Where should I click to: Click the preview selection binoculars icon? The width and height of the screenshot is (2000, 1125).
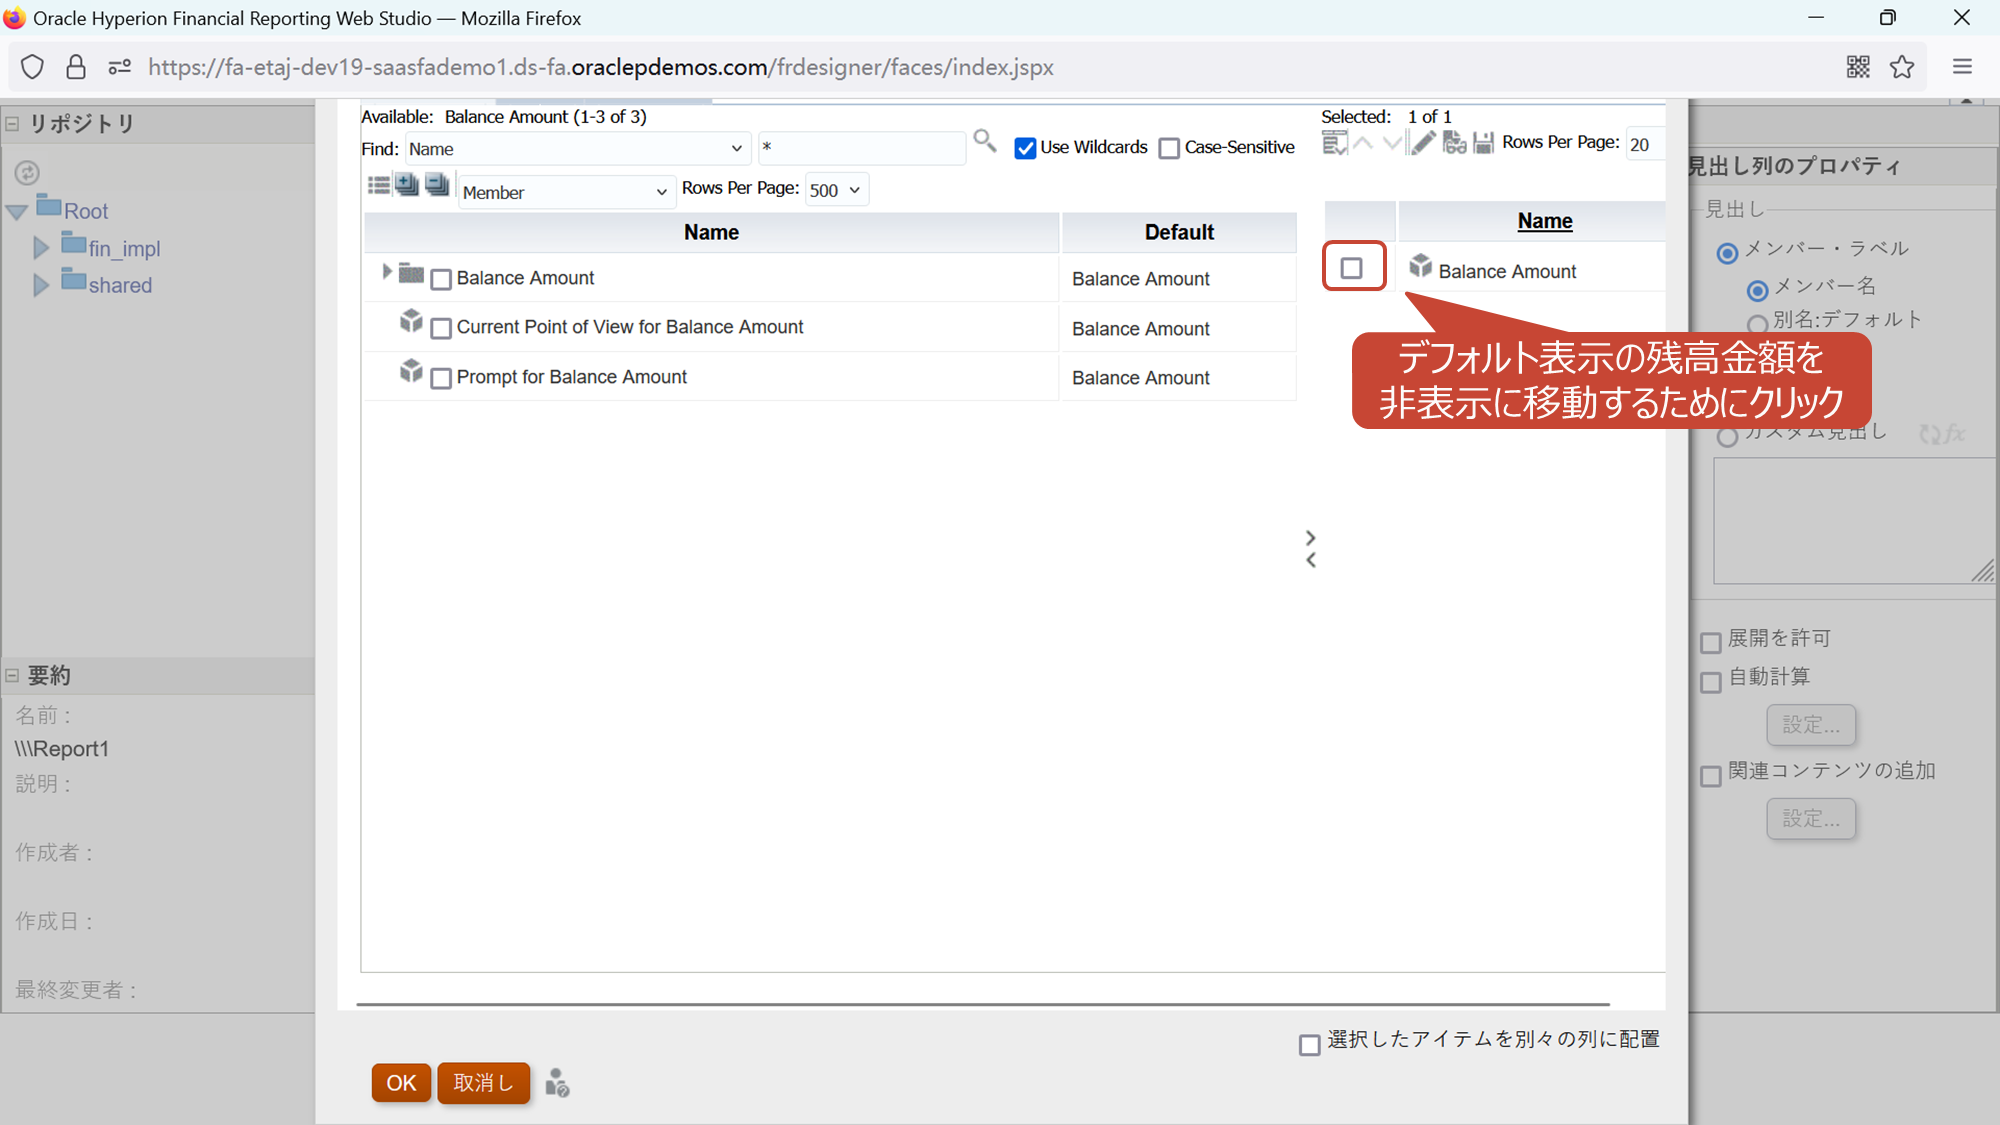tap(1454, 143)
